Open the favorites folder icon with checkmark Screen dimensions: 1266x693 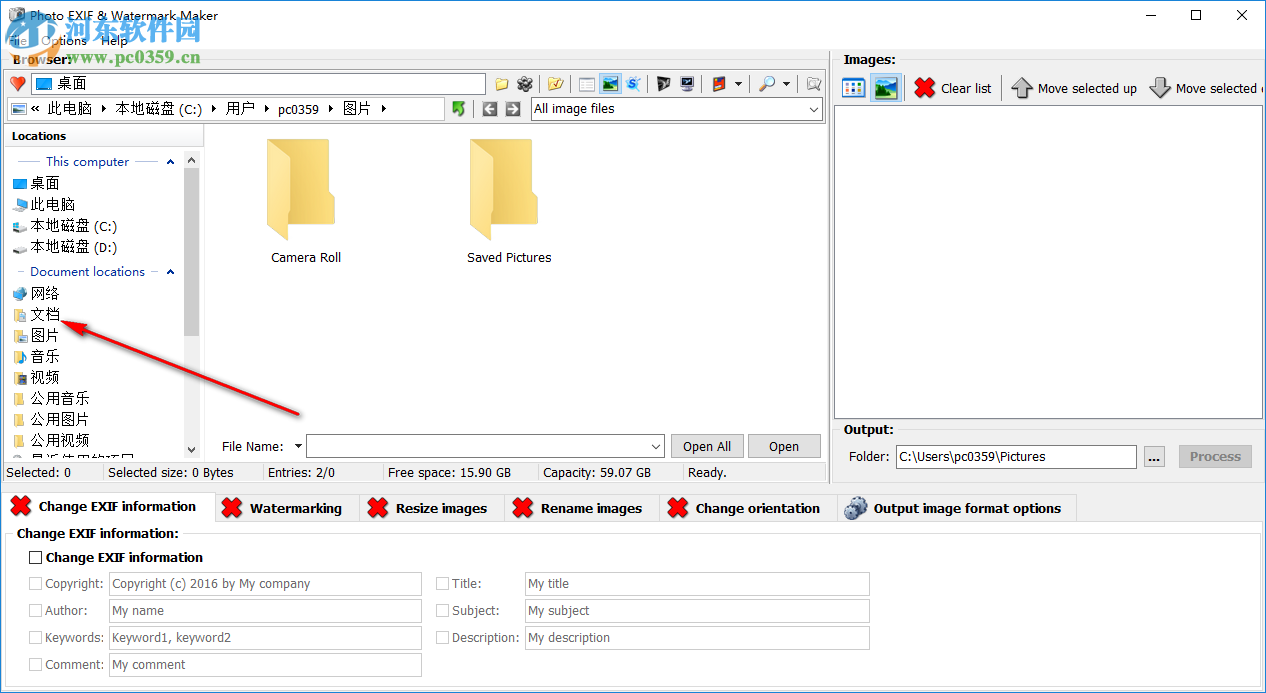pyautogui.click(x=555, y=84)
